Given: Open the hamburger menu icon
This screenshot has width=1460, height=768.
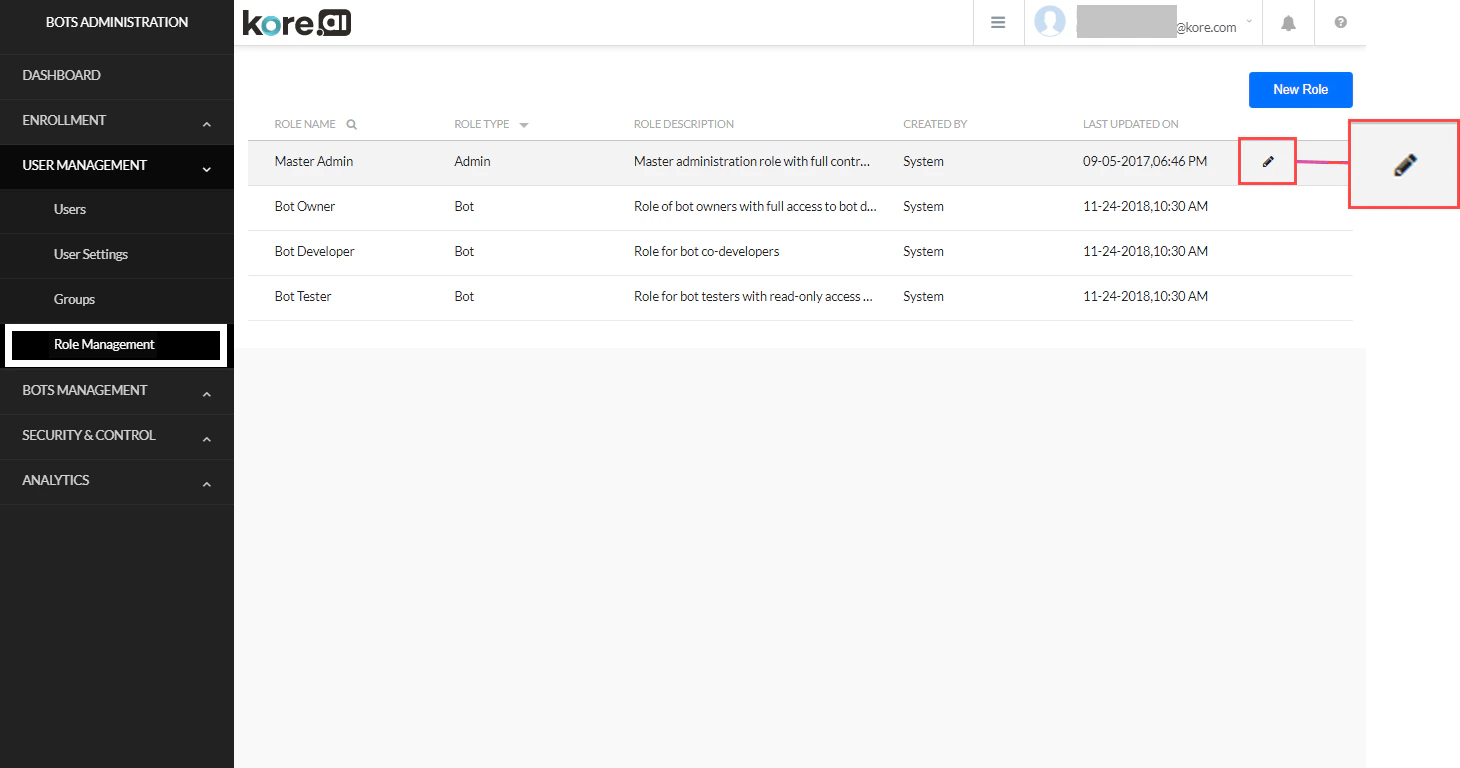Looking at the screenshot, I should [x=998, y=22].
